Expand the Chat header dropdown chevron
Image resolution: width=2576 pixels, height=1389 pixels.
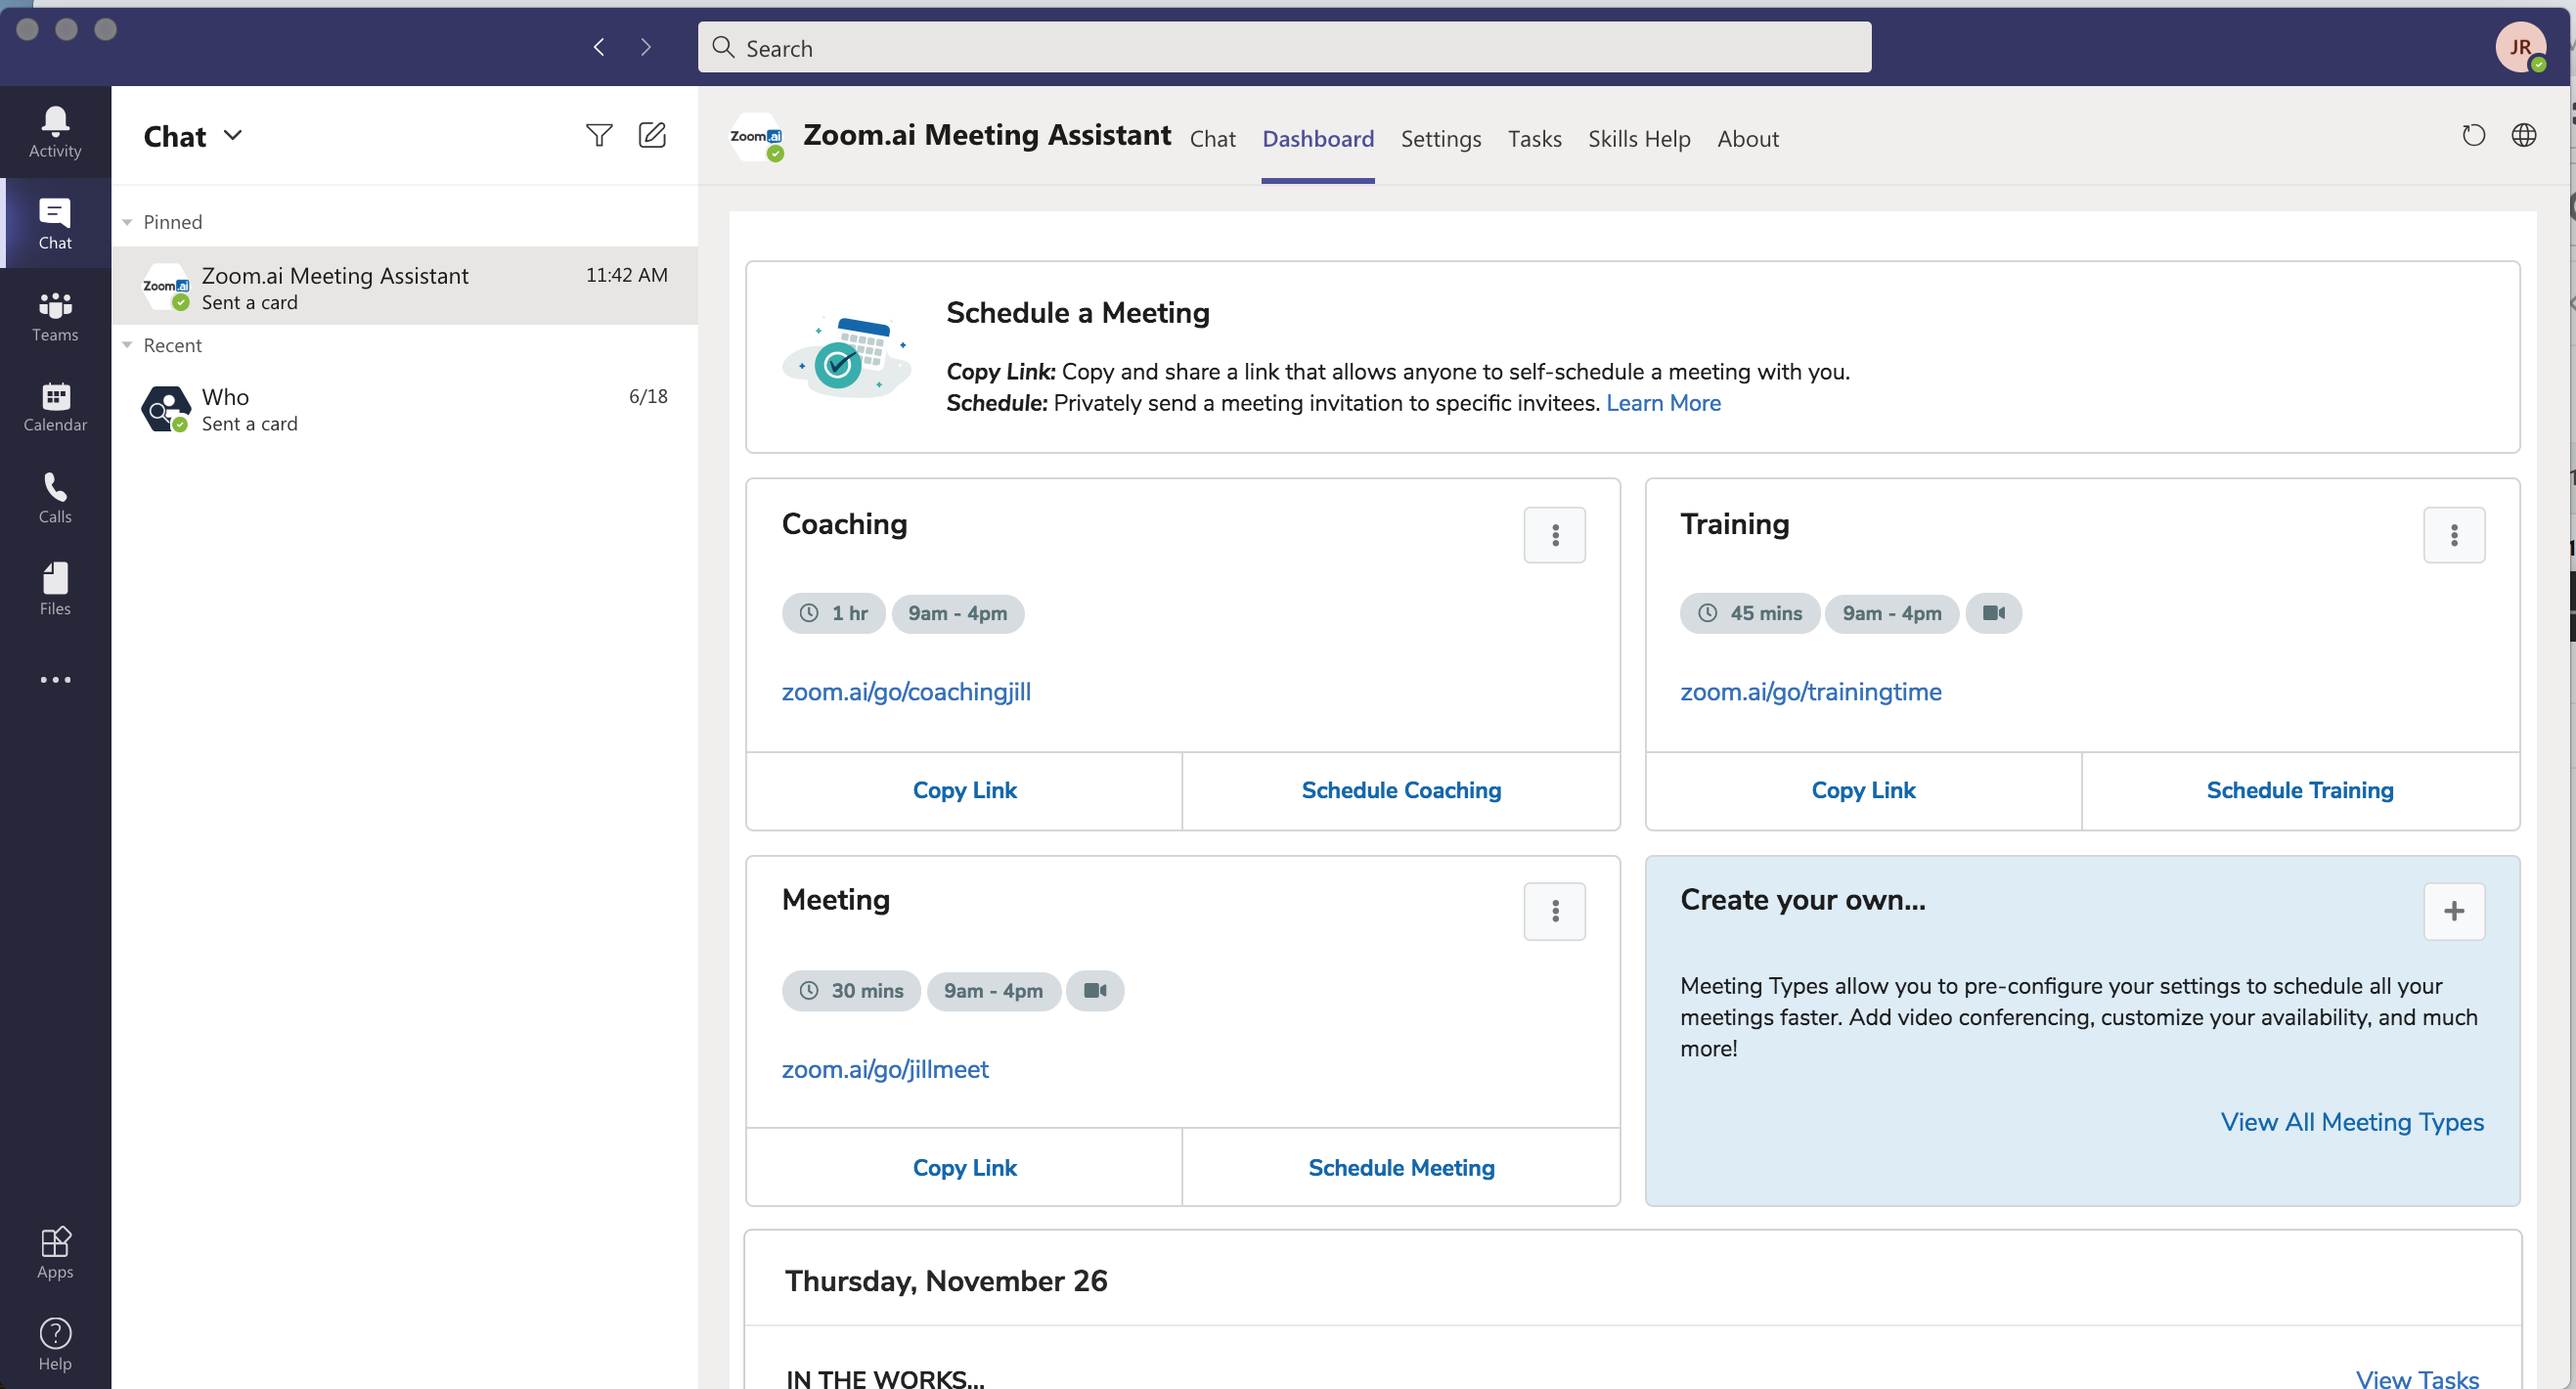click(233, 135)
